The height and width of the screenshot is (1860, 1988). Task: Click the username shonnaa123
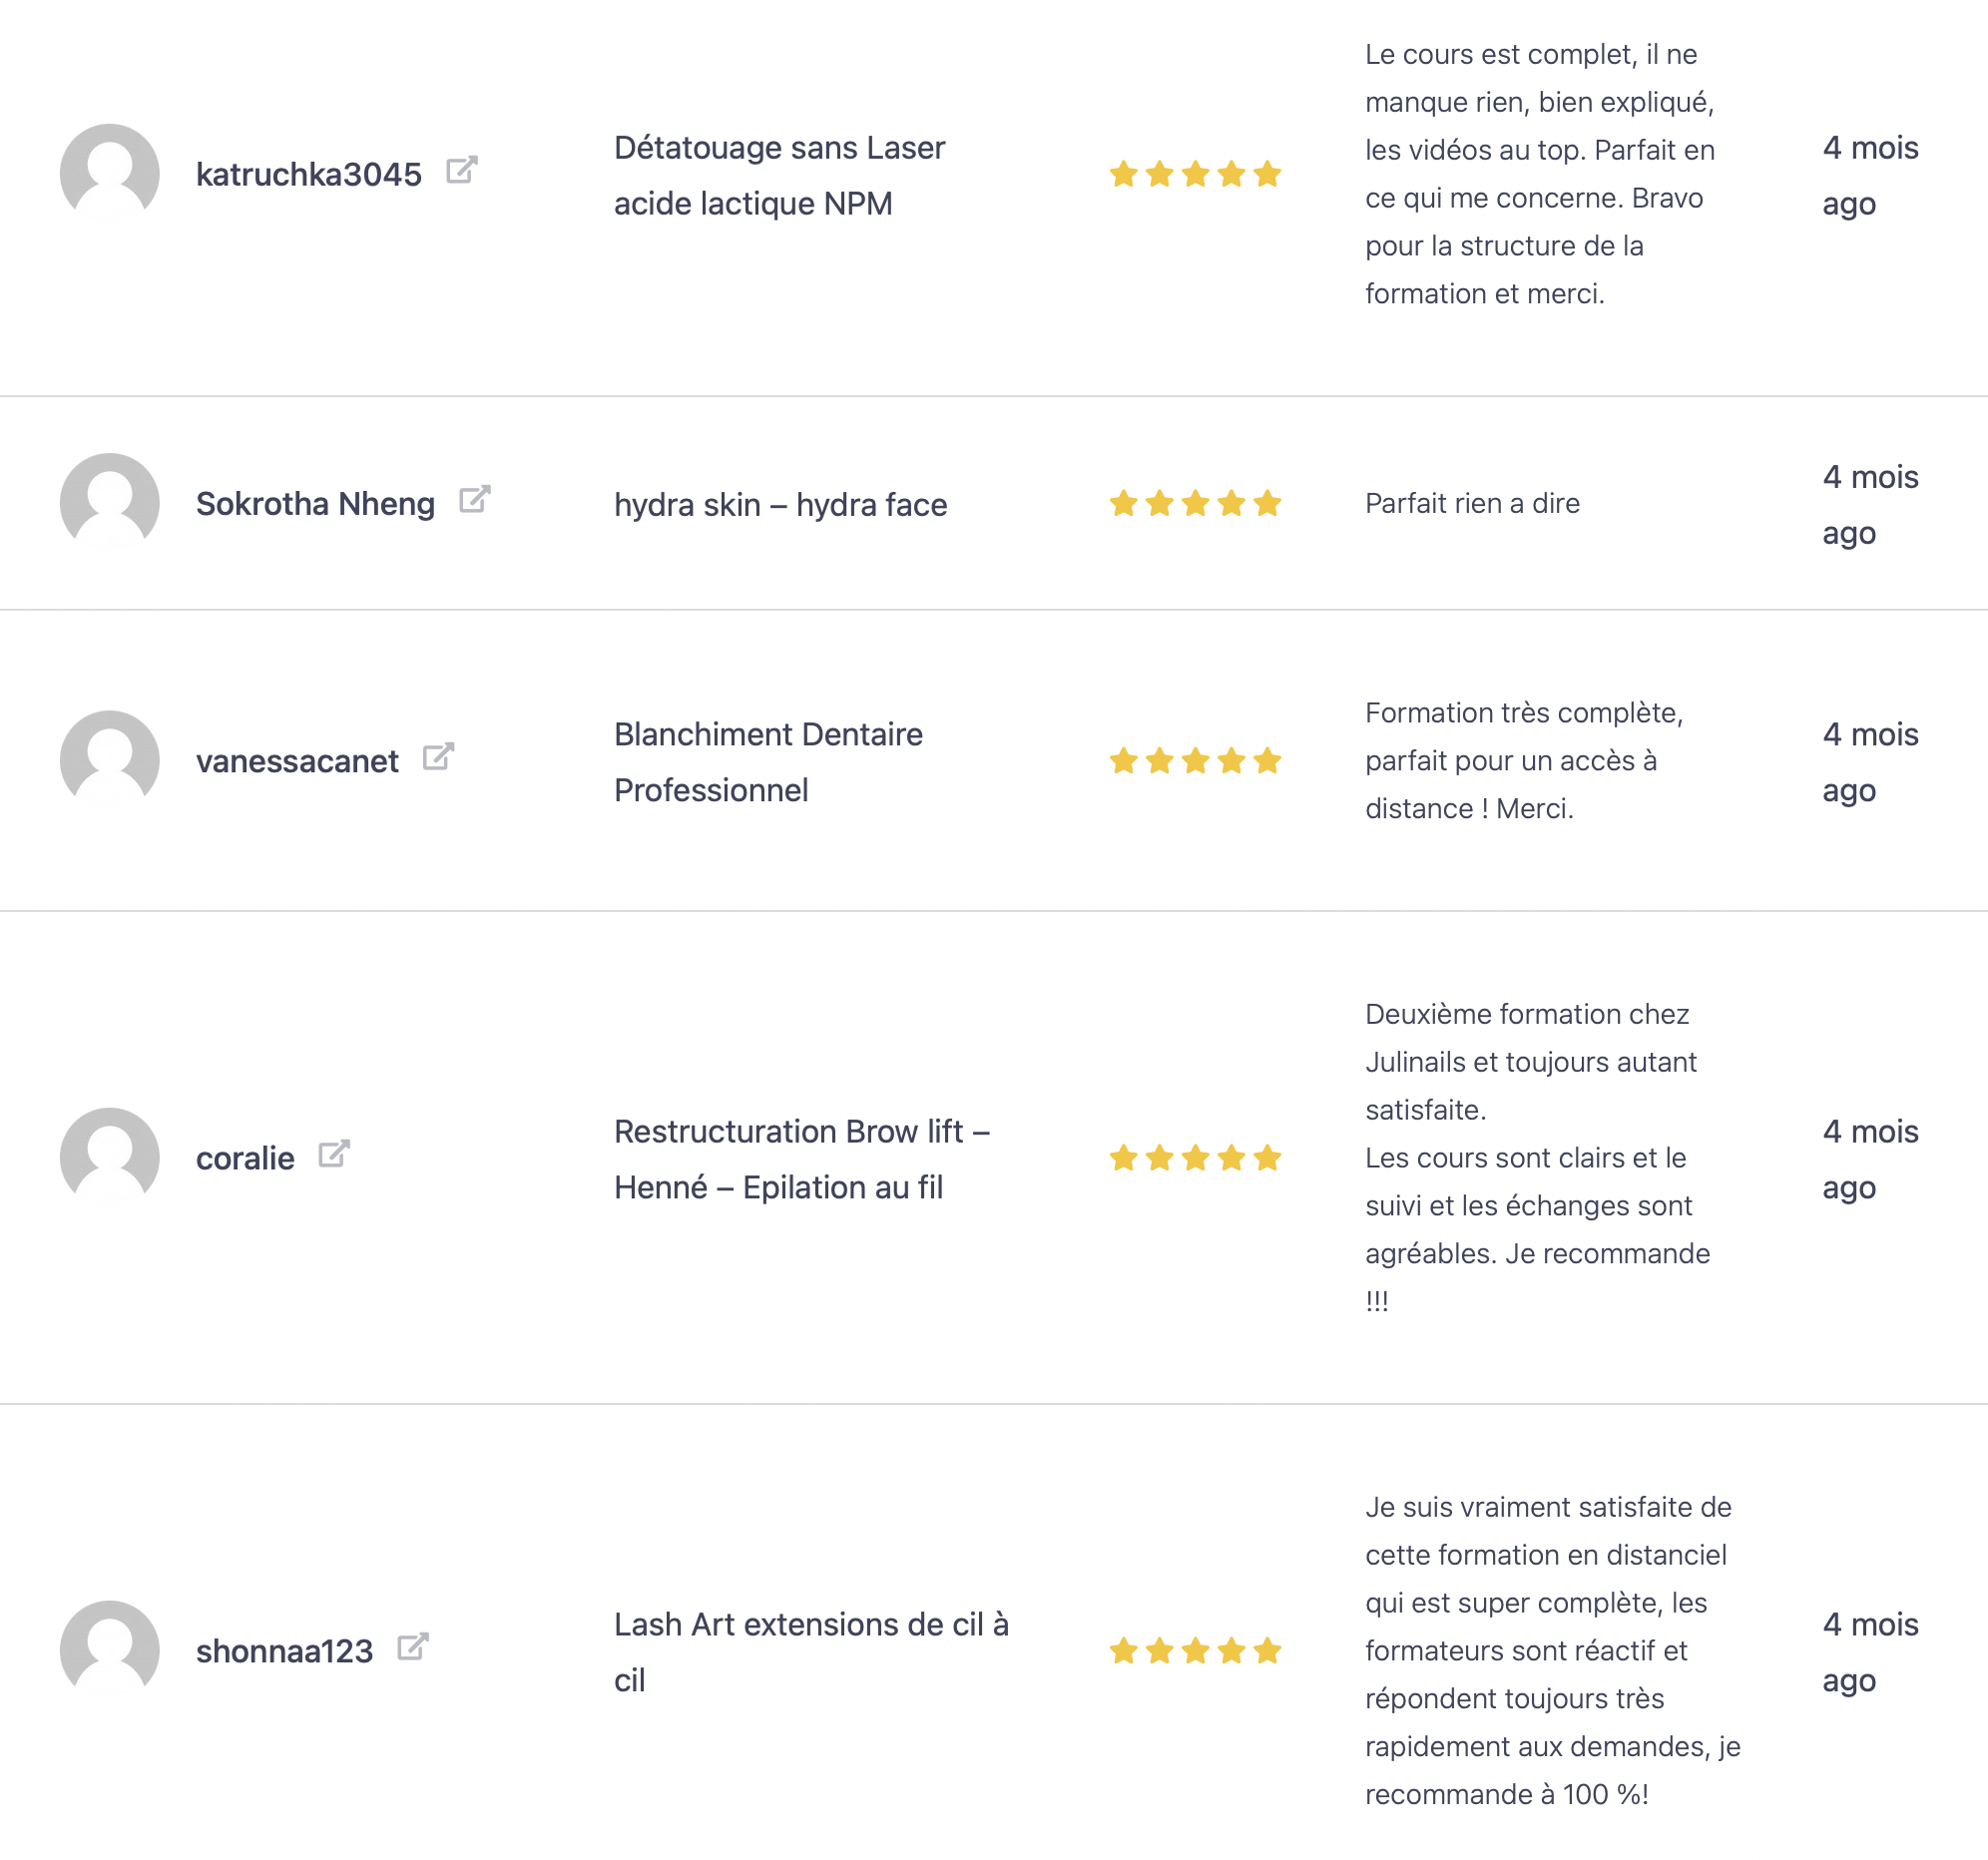pos(284,1651)
